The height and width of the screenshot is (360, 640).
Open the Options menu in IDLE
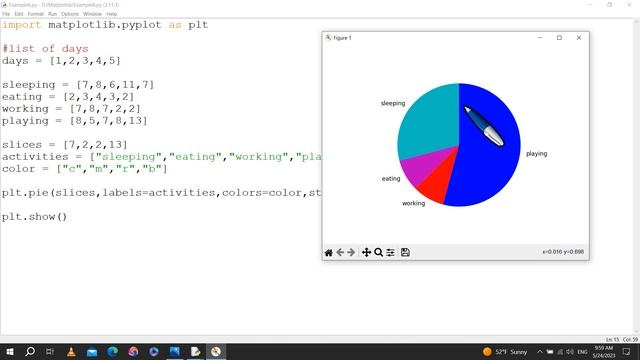70,14
